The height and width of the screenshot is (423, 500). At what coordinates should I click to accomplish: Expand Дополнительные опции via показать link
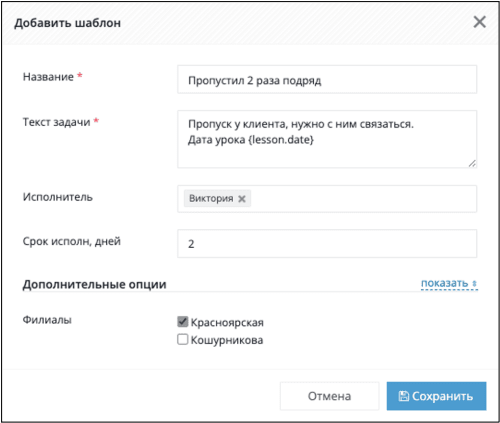tap(445, 283)
